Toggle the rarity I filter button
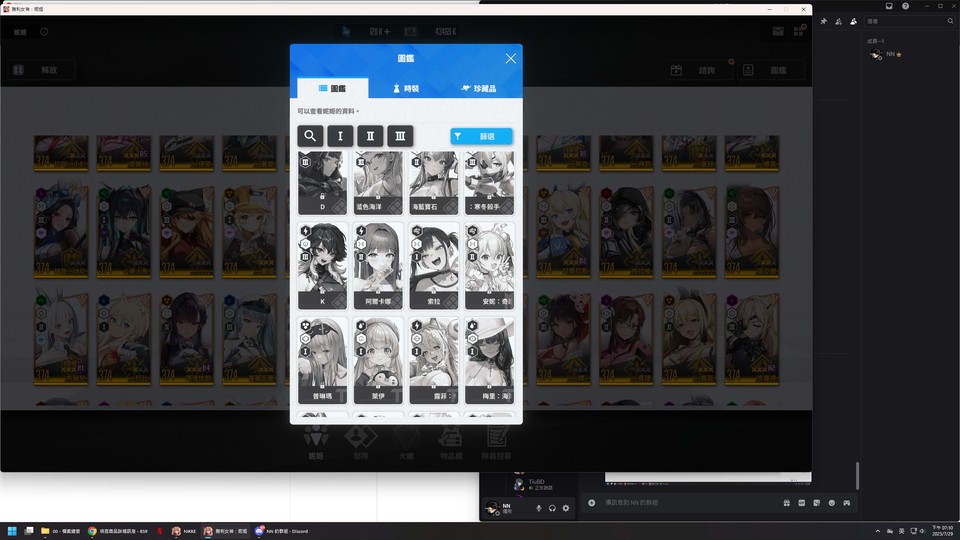The width and height of the screenshot is (960, 540). tap(340, 136)
